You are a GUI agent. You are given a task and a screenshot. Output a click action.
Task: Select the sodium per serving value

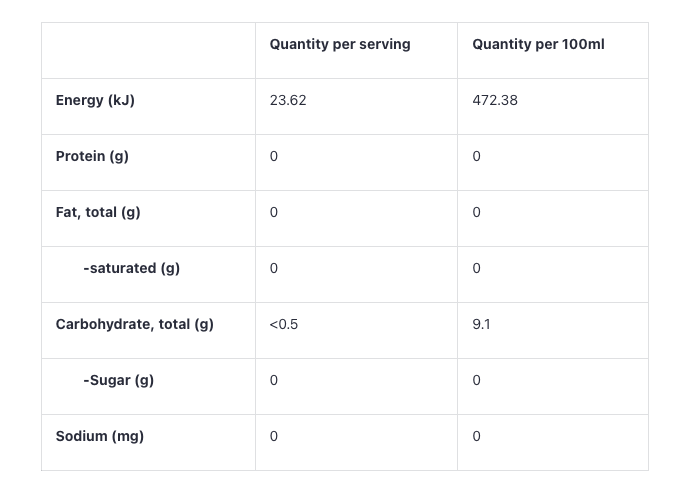(274, 437)
